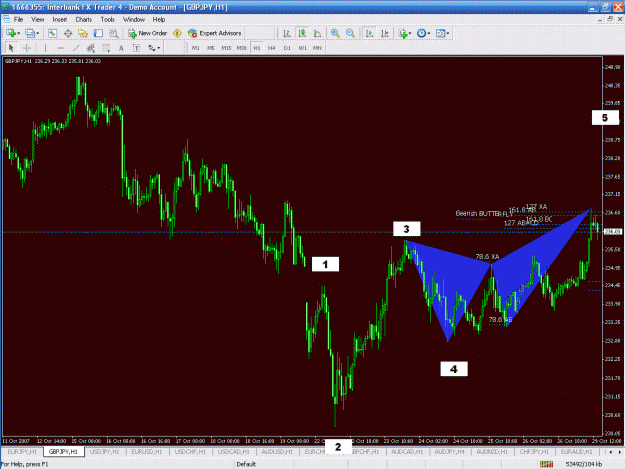The width and height of the screenshot is (625, 469).
Task: Switch to the AUDCAD,H1 chart tab
Action: pos(407,452)
